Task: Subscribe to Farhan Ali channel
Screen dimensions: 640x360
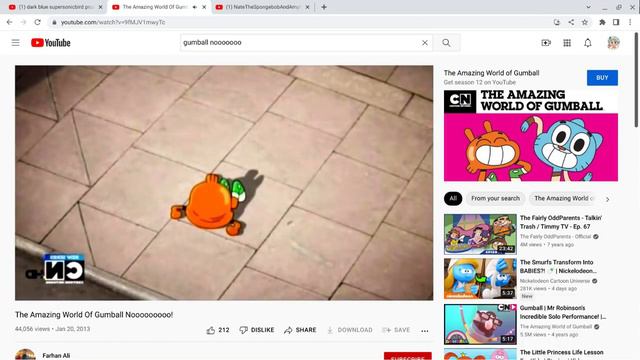Action: click(408, 356)
